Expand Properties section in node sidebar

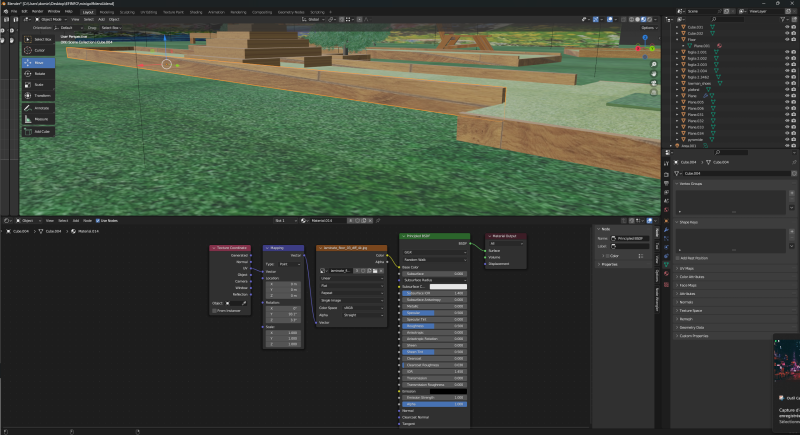(608, 264)
